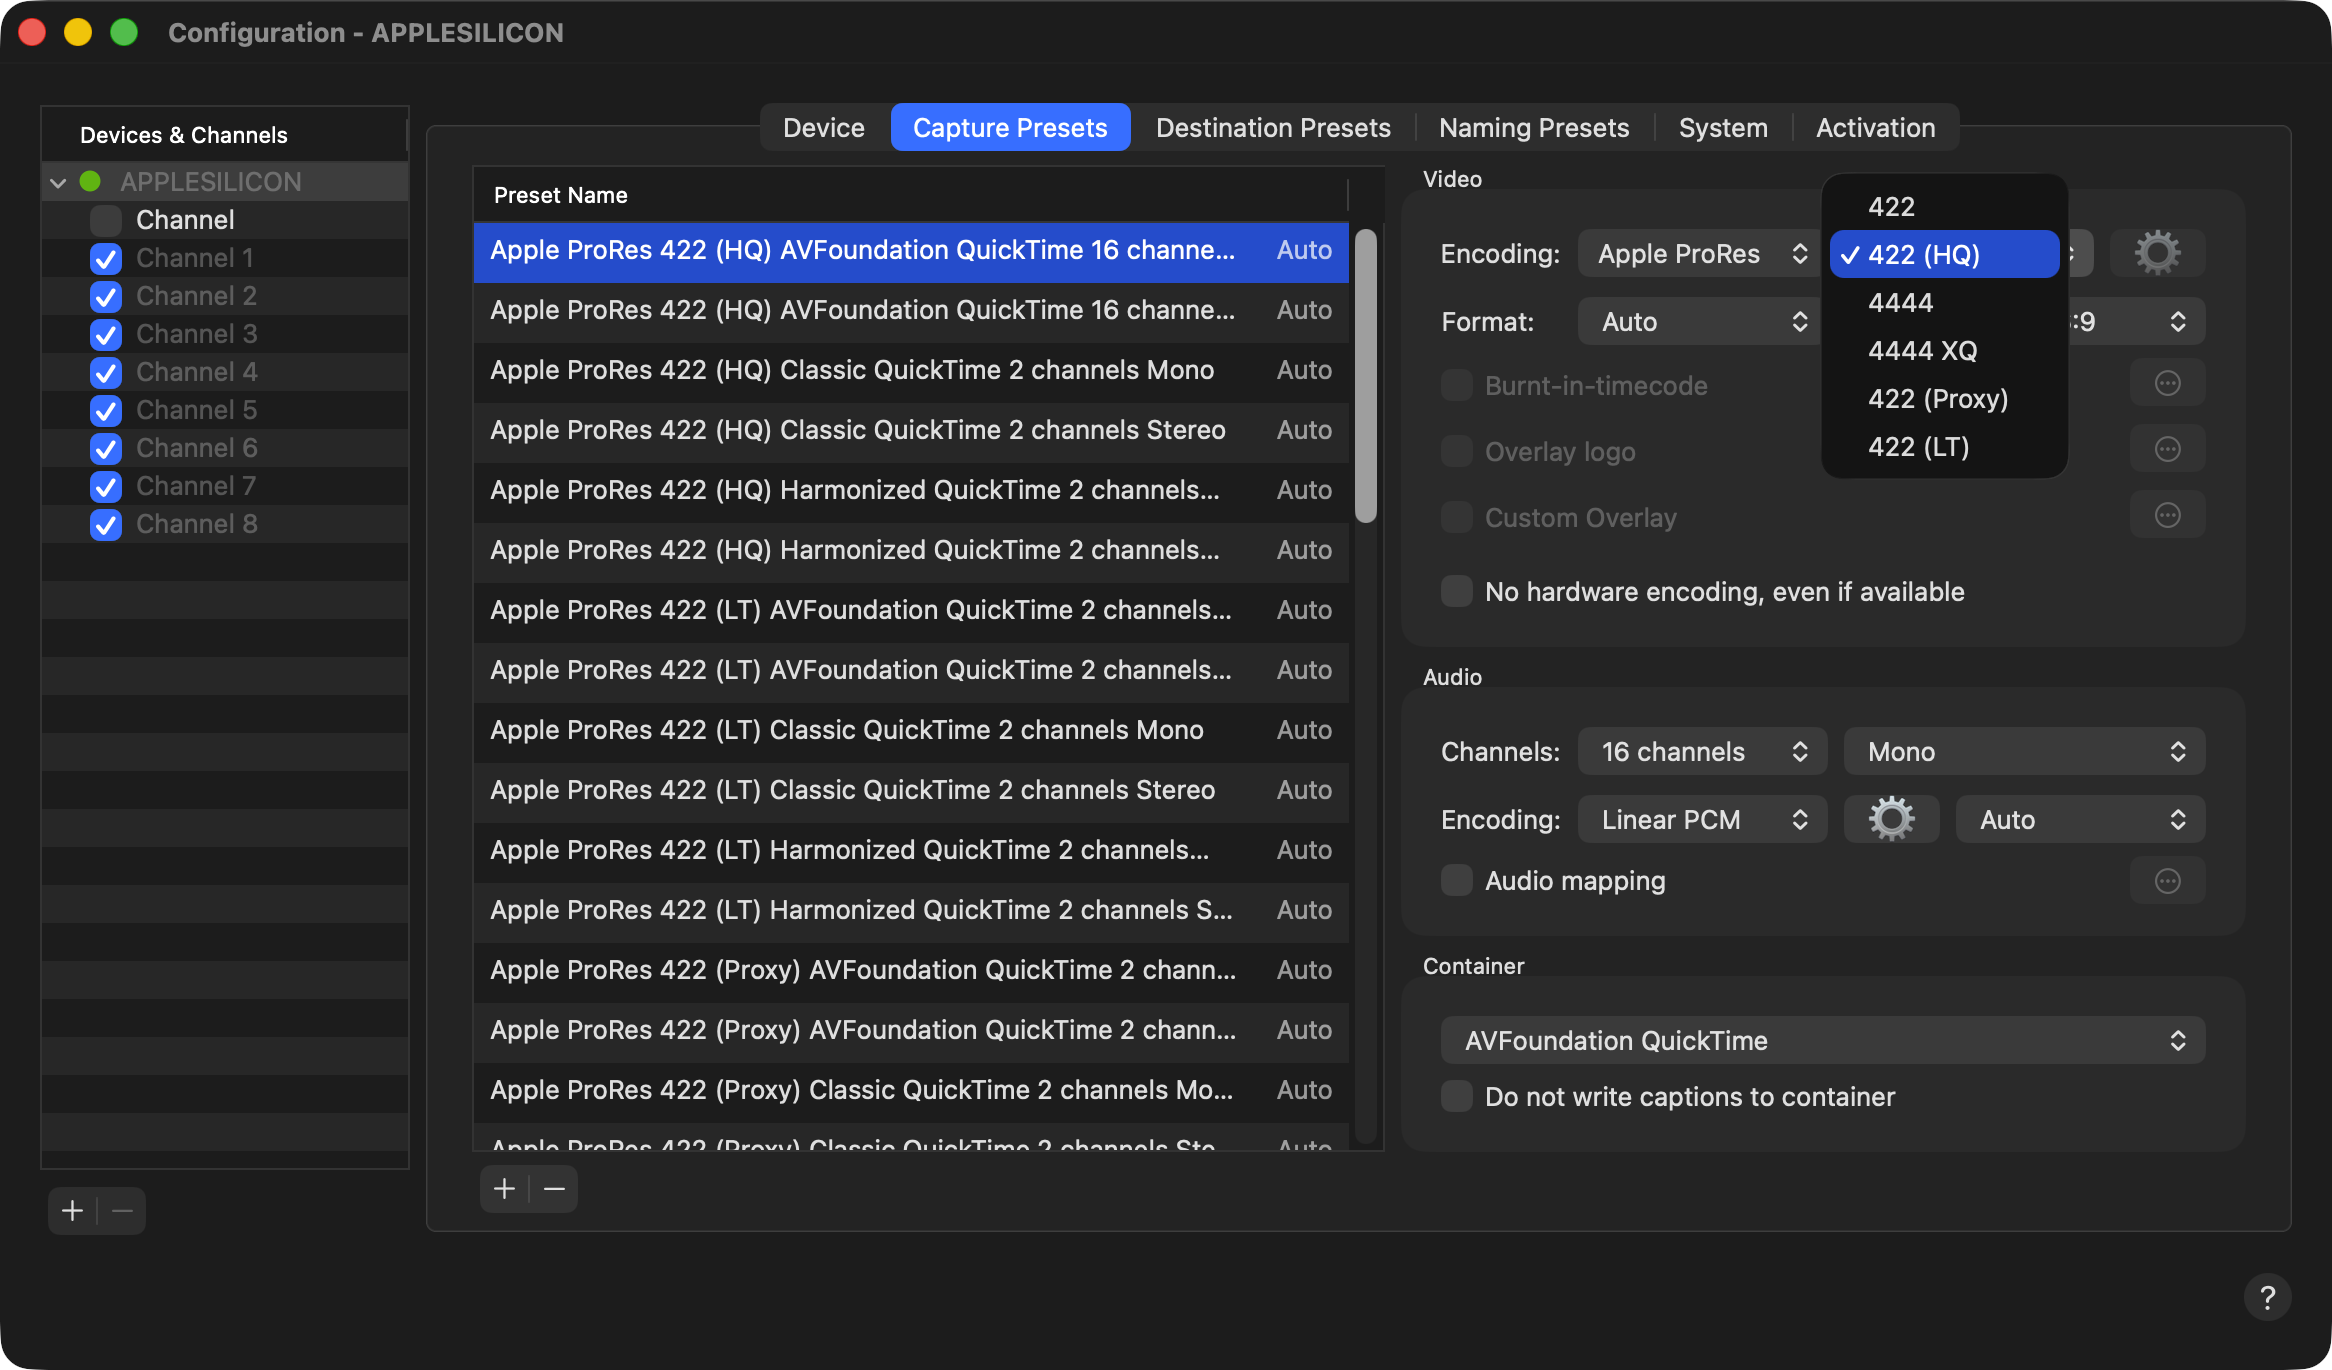This screenshot has height=1370, width=2332.
Task: Select ProRes 422 (LT) Classic QuickTime Stereo preset
Action: (x=911, y=791)
